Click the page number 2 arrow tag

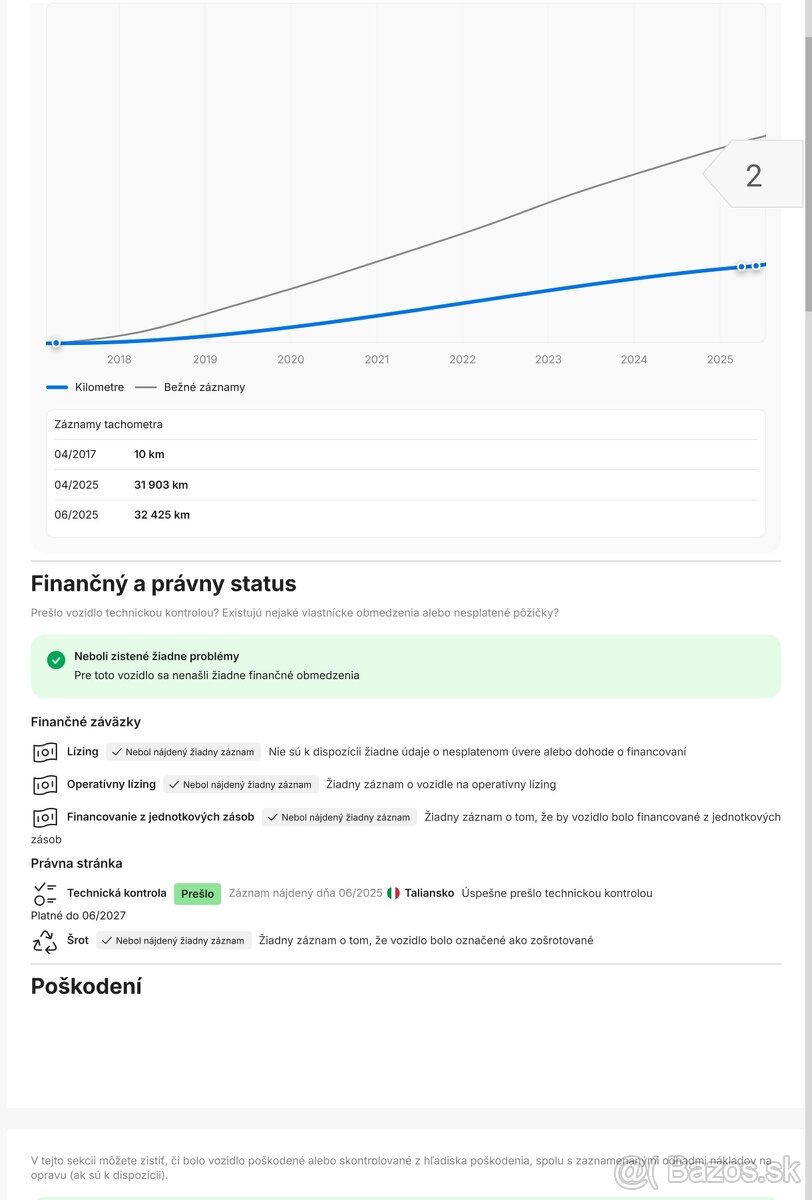(x=753, y=175)
